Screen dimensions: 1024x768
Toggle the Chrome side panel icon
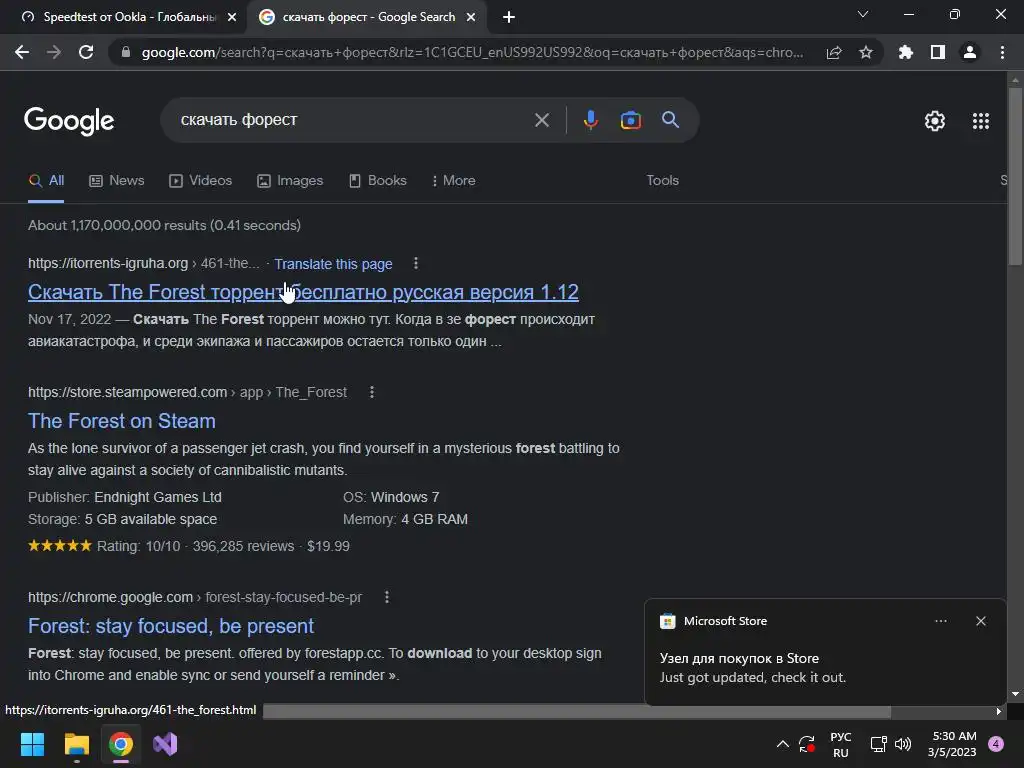938,52
